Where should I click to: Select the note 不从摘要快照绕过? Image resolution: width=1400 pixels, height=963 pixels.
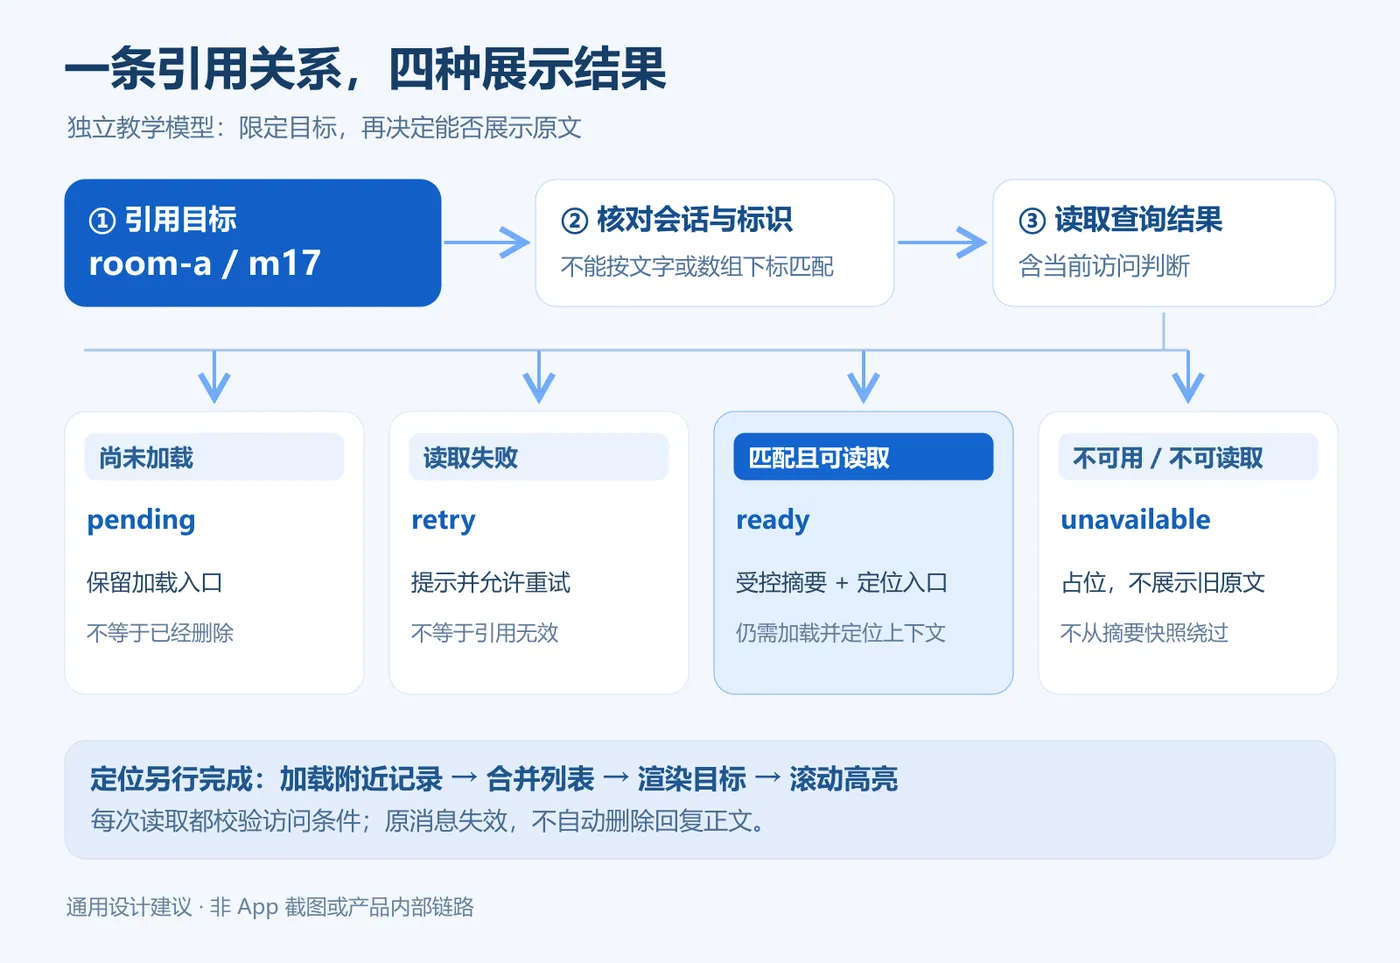click(x=1144, y=633)
